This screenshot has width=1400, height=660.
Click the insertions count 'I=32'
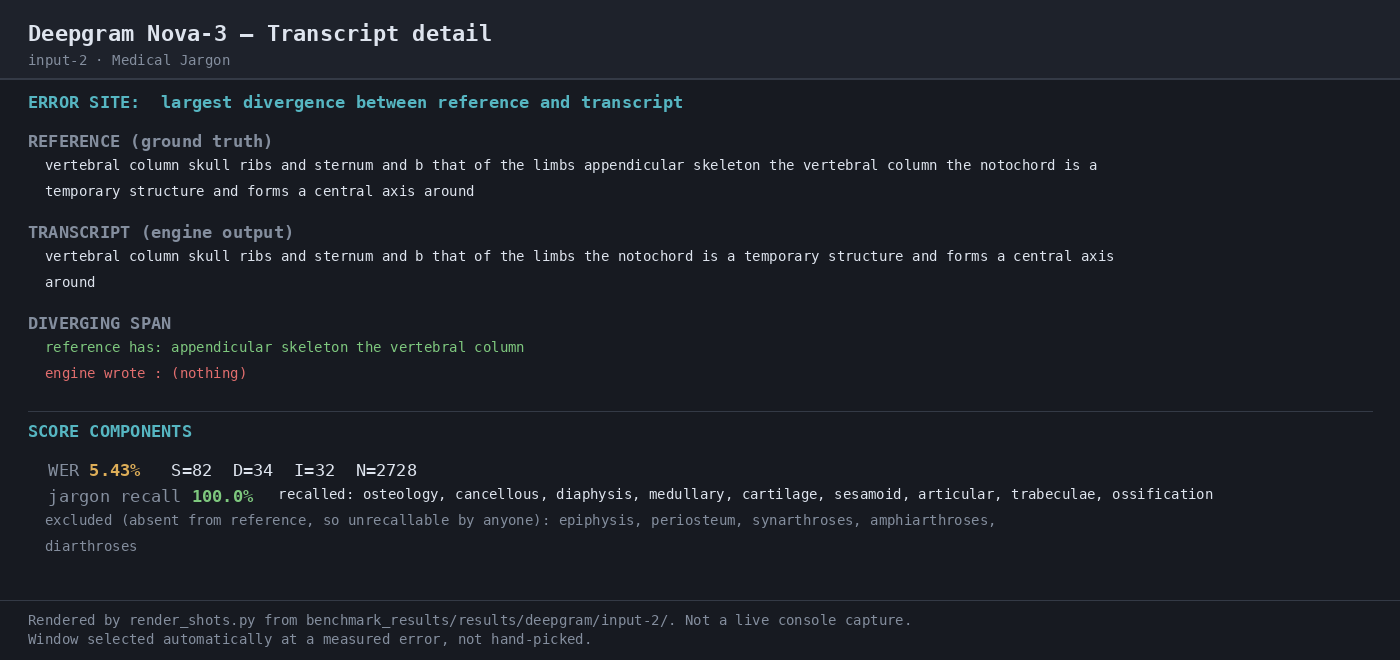pos(314,471)
